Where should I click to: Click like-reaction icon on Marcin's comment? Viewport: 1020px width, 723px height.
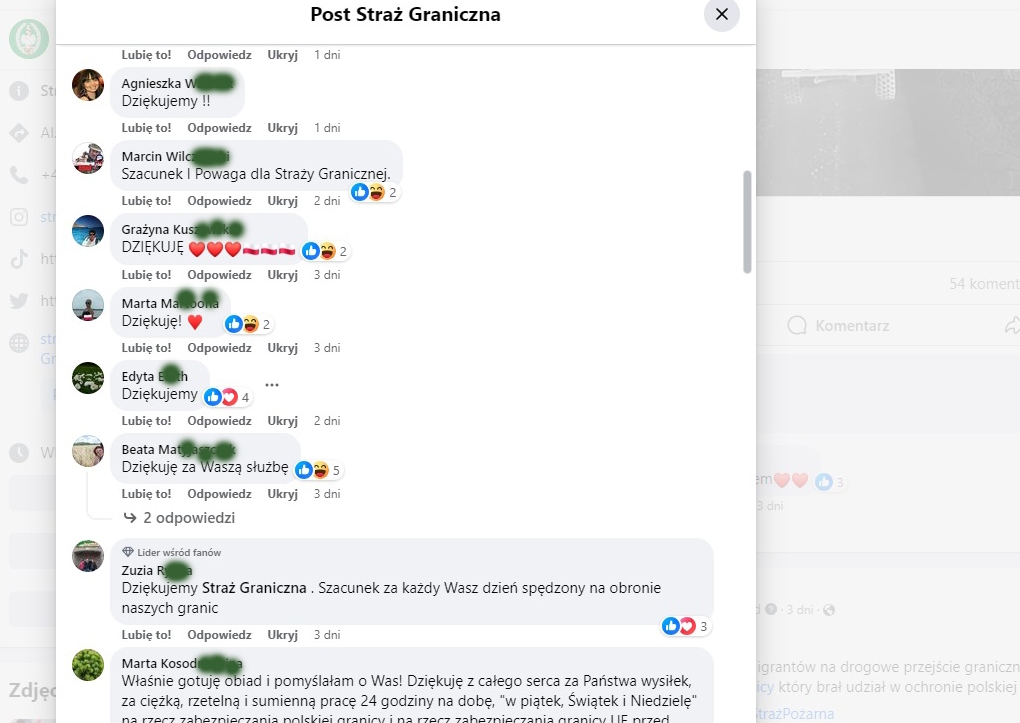pos(360,192)
